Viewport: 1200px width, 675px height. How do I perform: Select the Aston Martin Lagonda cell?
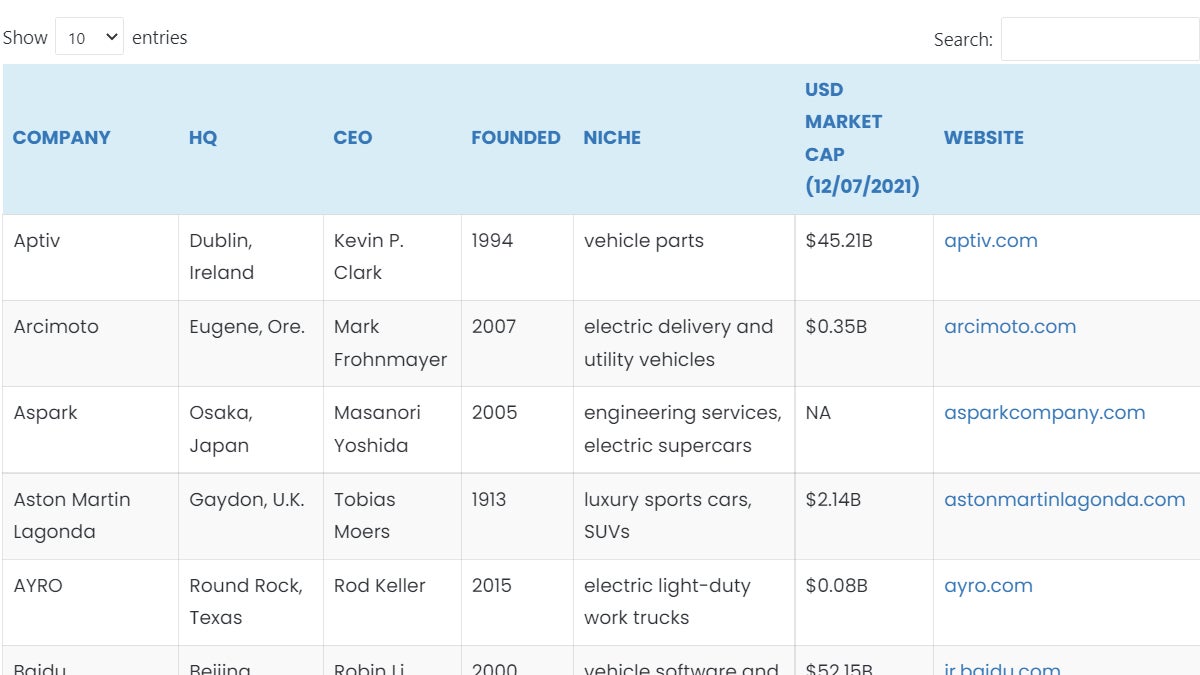(90, 516)
